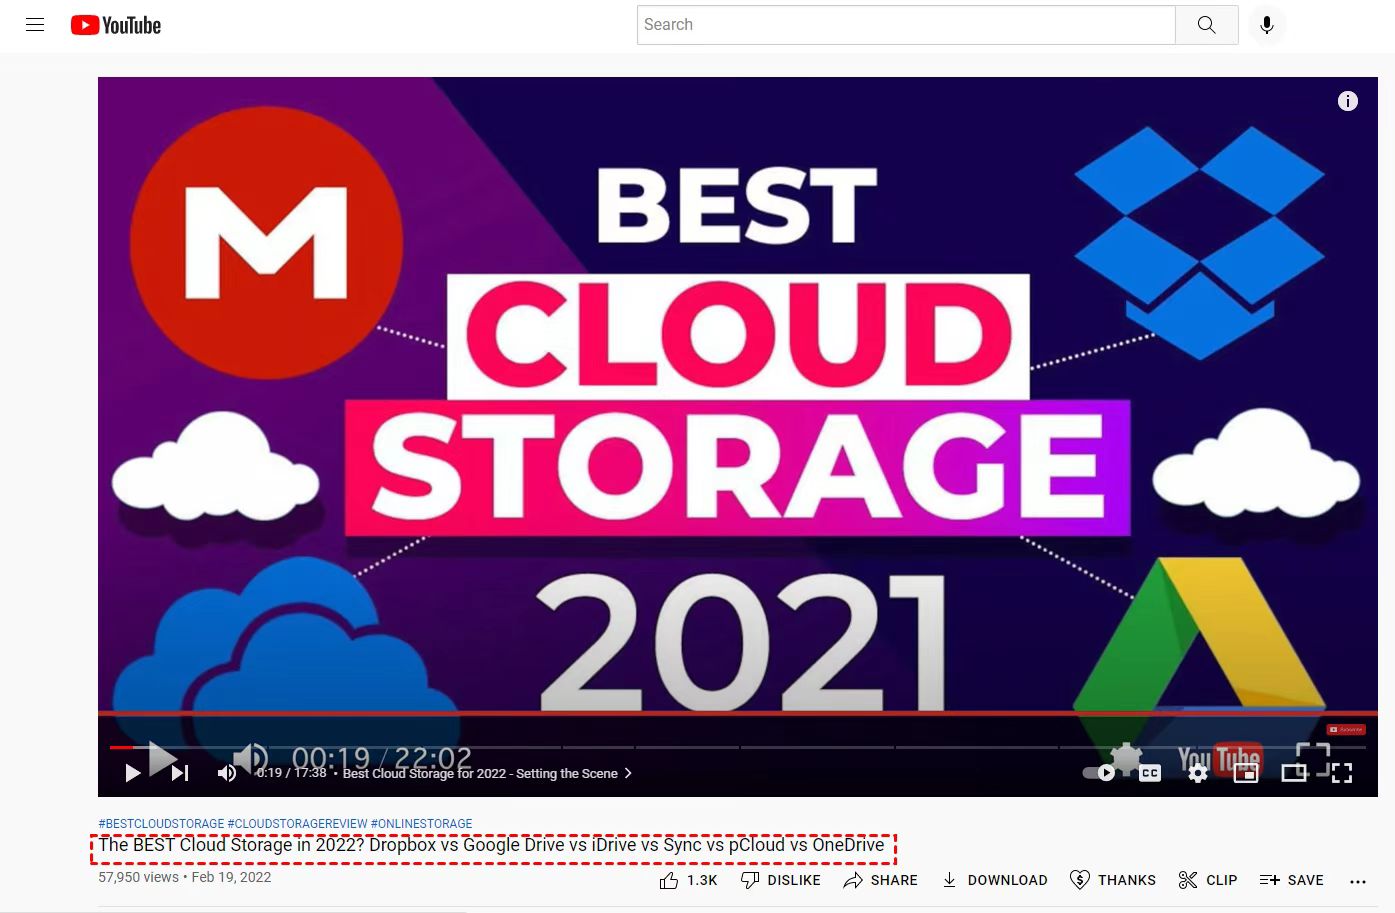Image resolution: width=1395 pixels, height=913 pixels.
Task: Open the player settings gear
Action: (1198, 773)
